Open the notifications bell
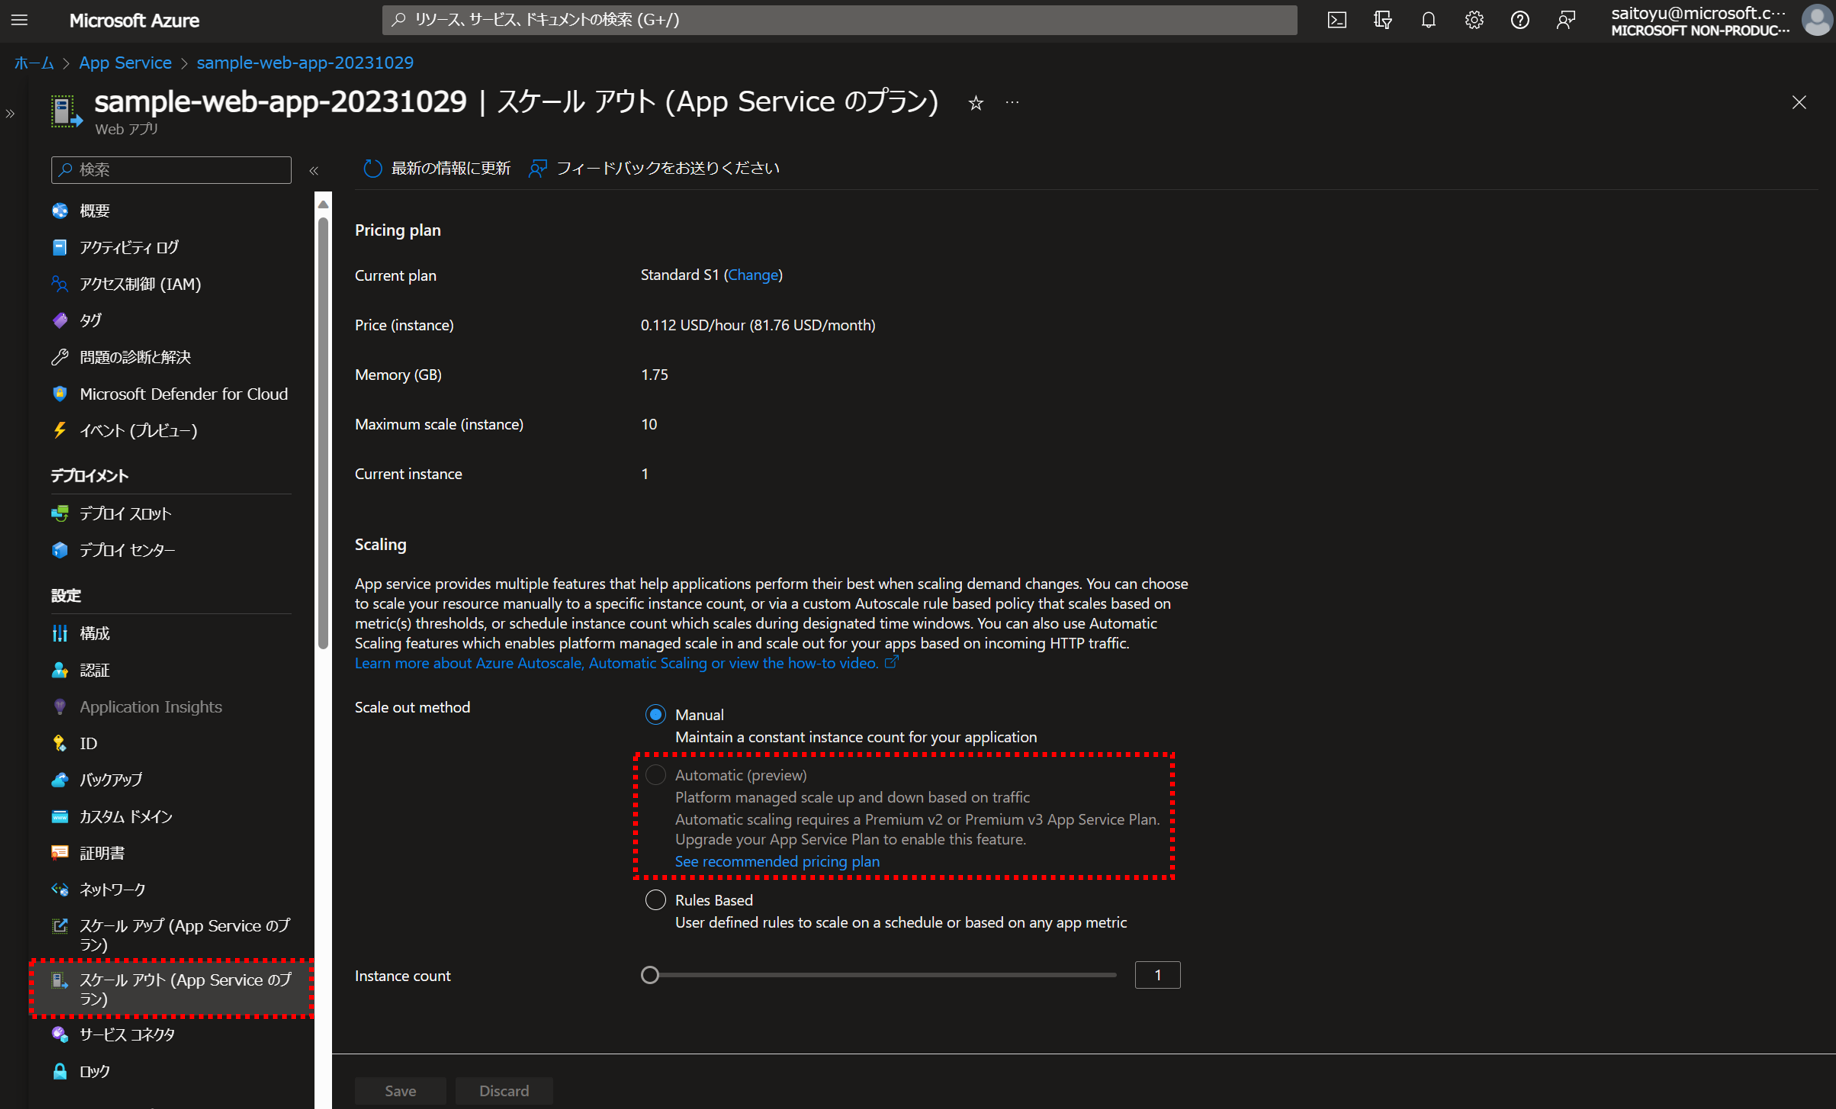Image resolution: width=1836 pixels, height=1109 pixels. pos(1428,20)
